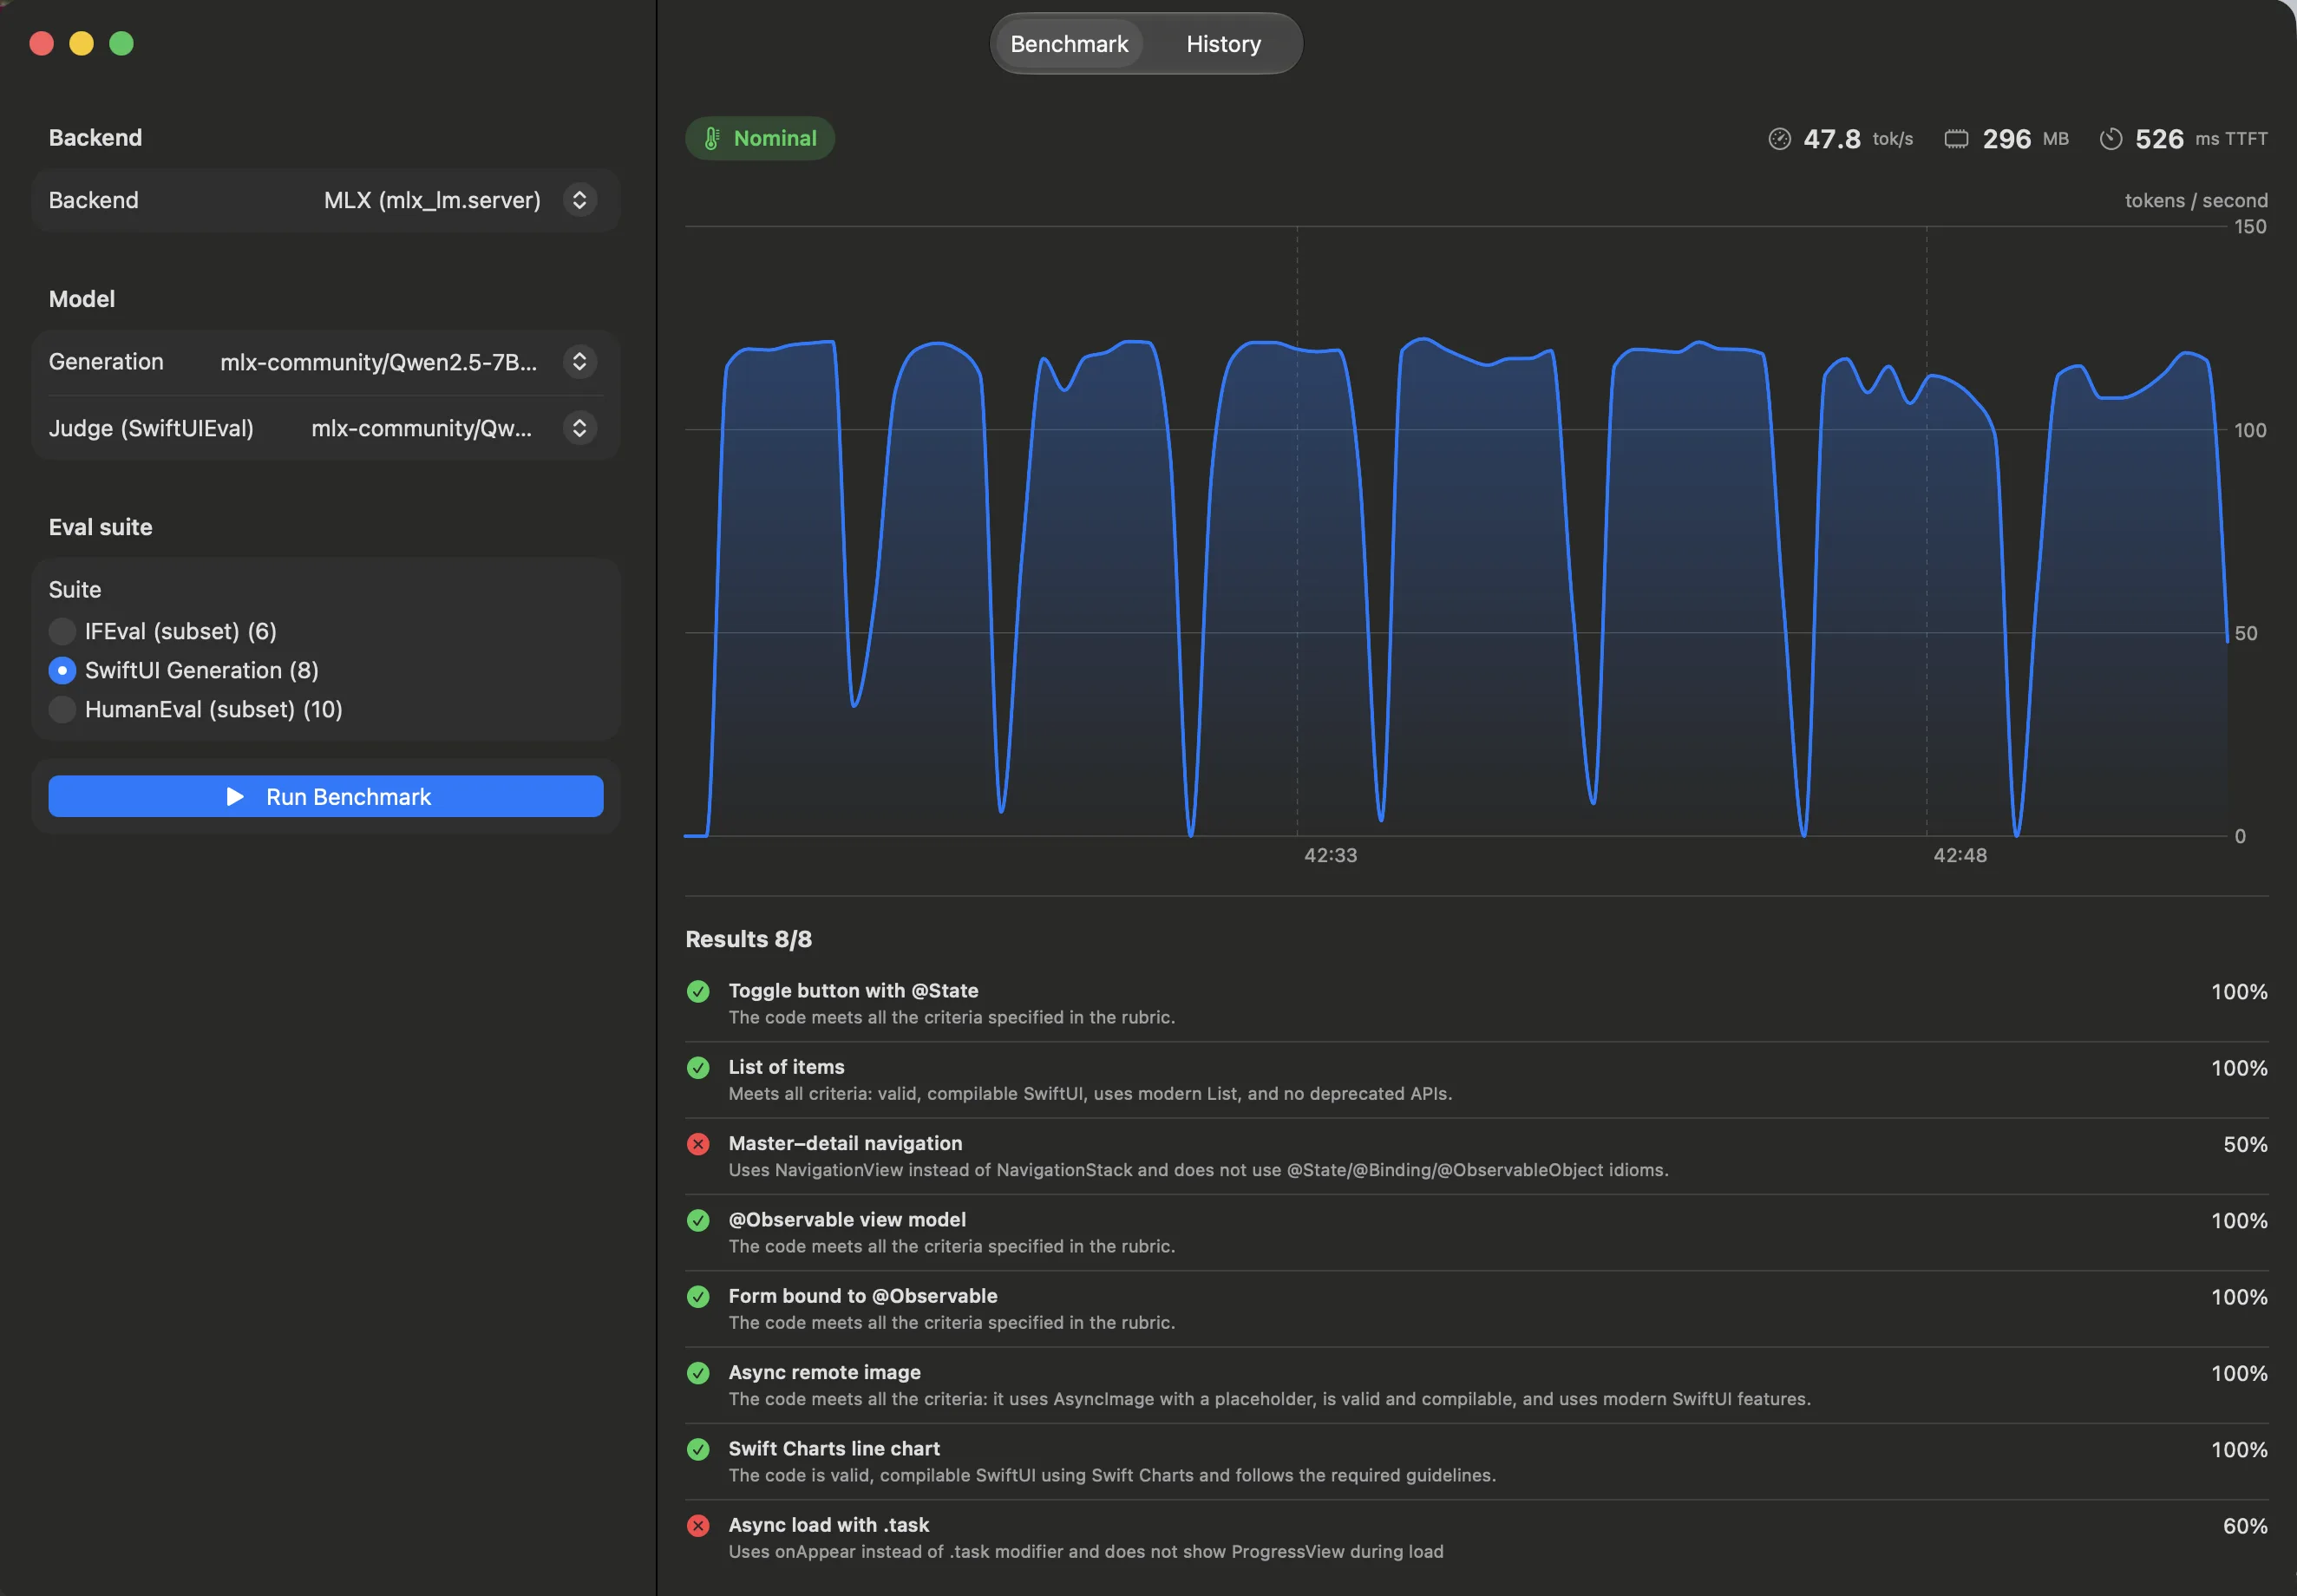
Task: Click the 60% score for Async load with .task
Action: tap(2245, 1525)
